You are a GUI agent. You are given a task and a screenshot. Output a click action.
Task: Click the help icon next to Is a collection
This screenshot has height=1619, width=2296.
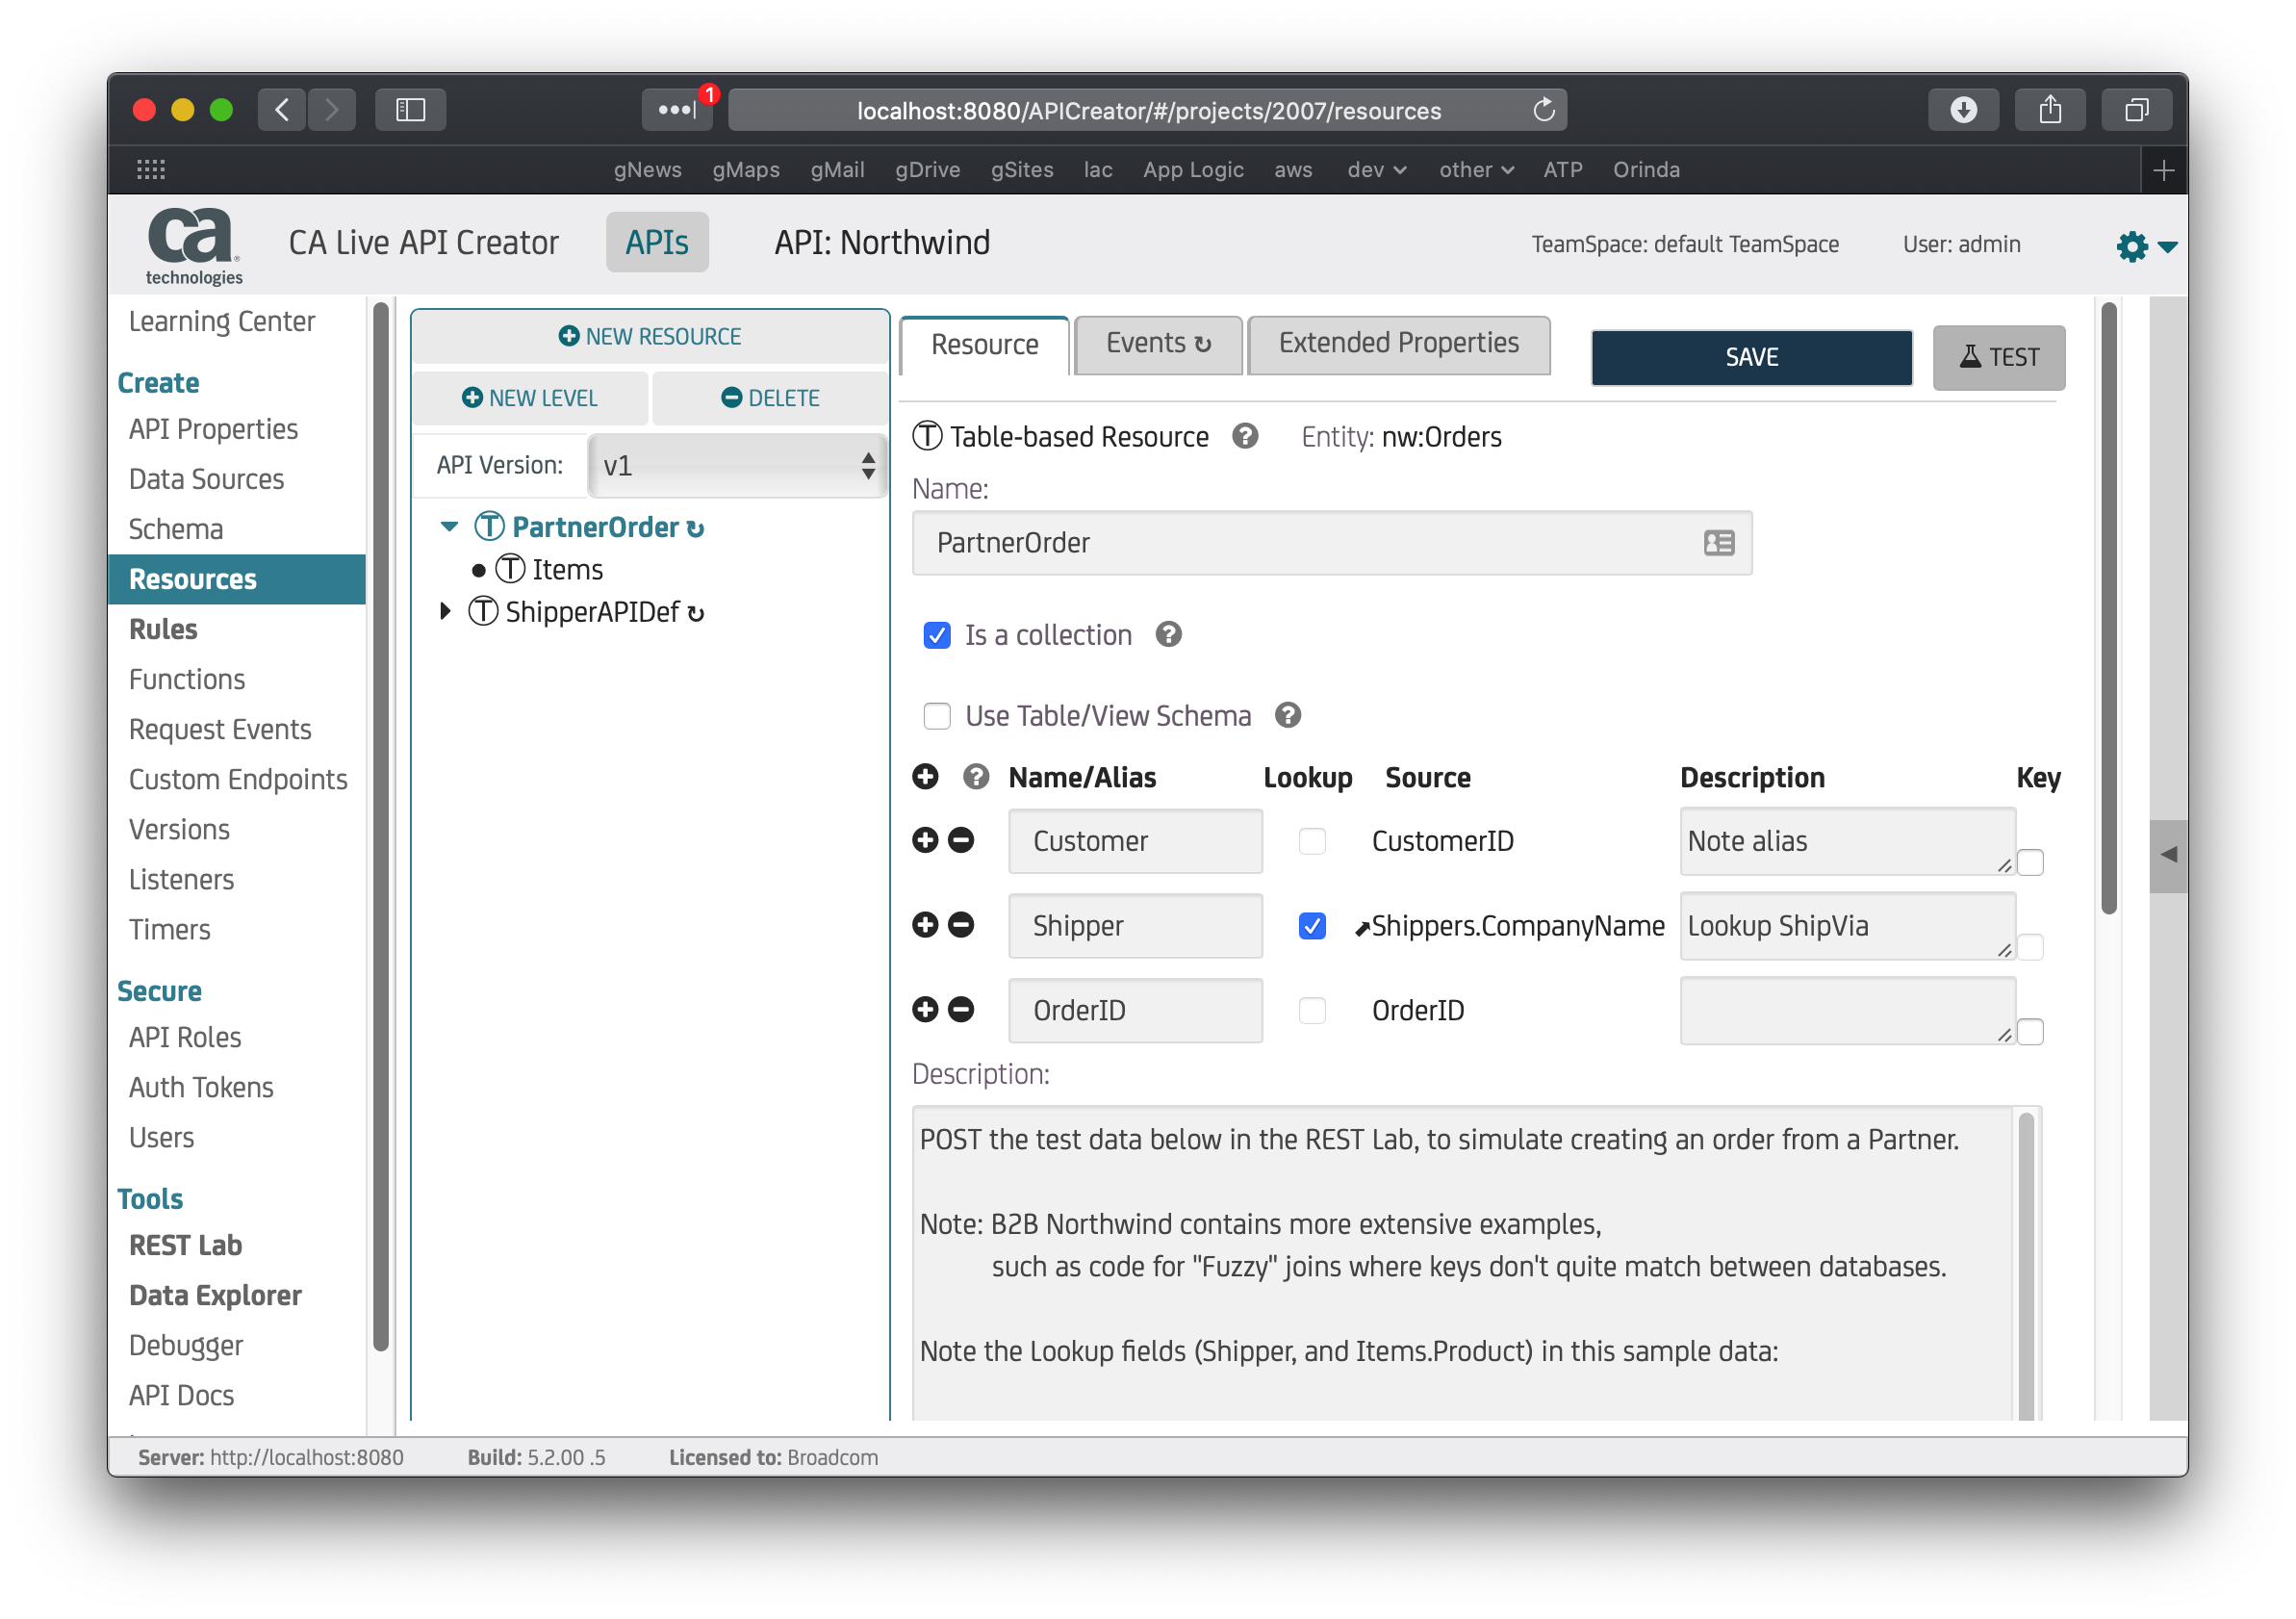click(x=1168, y=634)
